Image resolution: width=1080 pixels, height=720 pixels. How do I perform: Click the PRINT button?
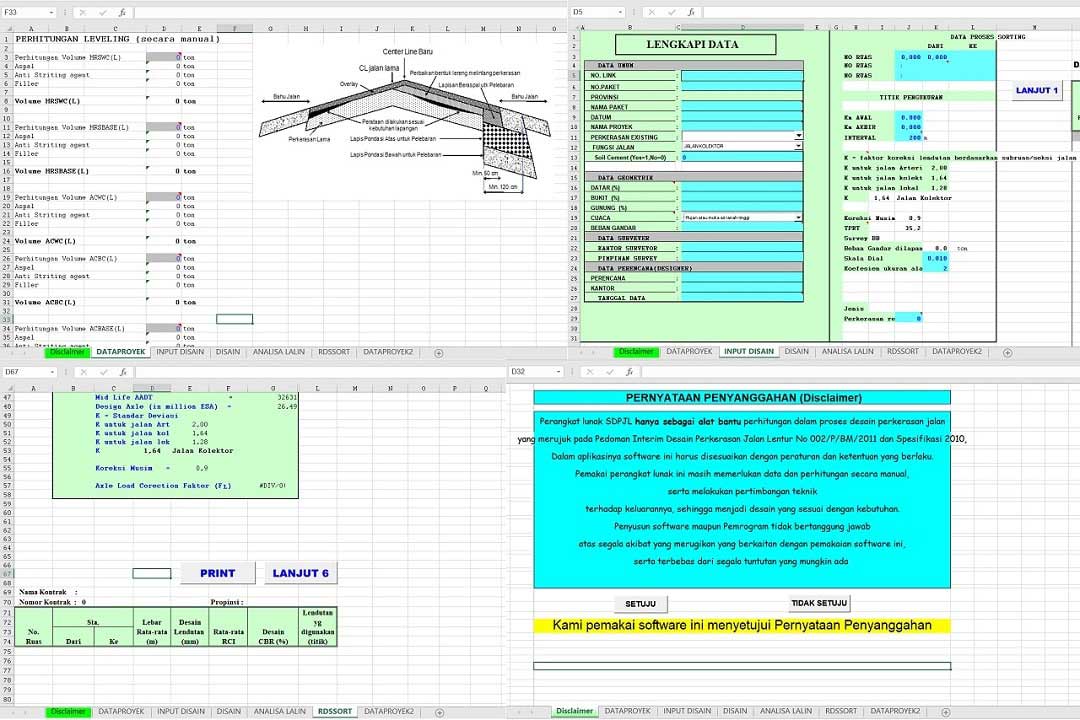click(218, 573)
